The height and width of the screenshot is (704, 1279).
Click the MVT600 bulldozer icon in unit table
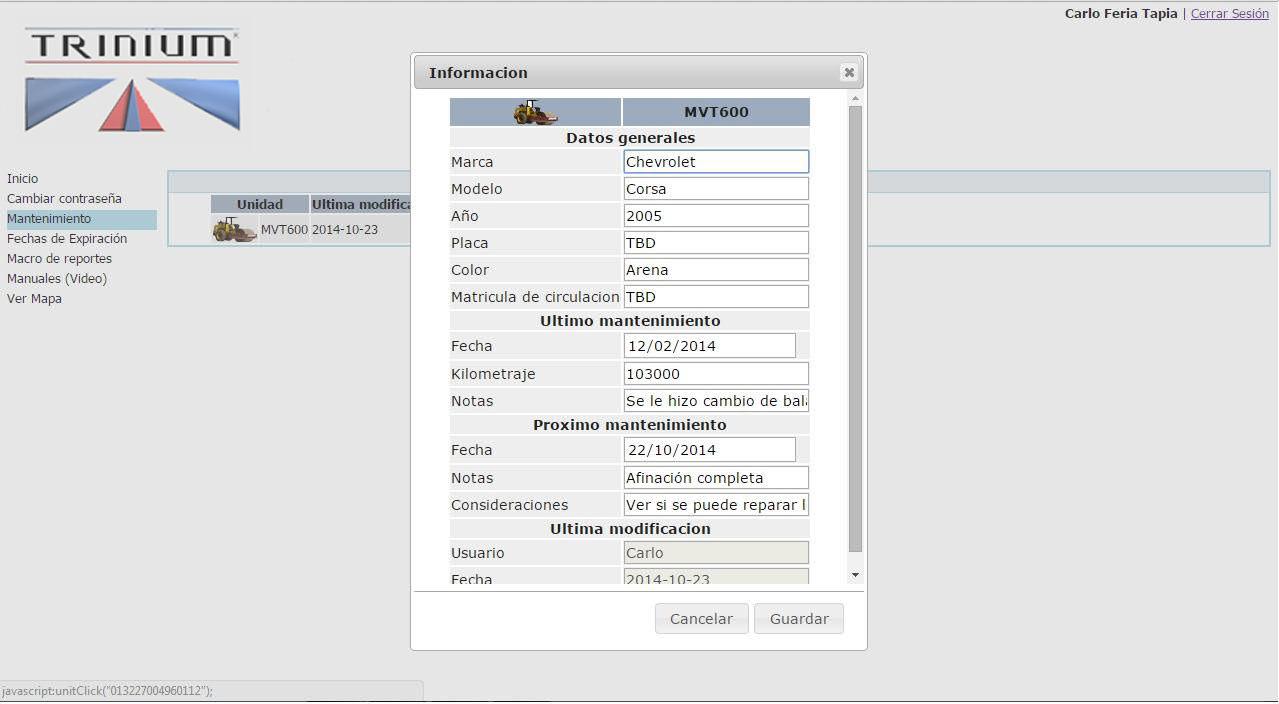234,230
